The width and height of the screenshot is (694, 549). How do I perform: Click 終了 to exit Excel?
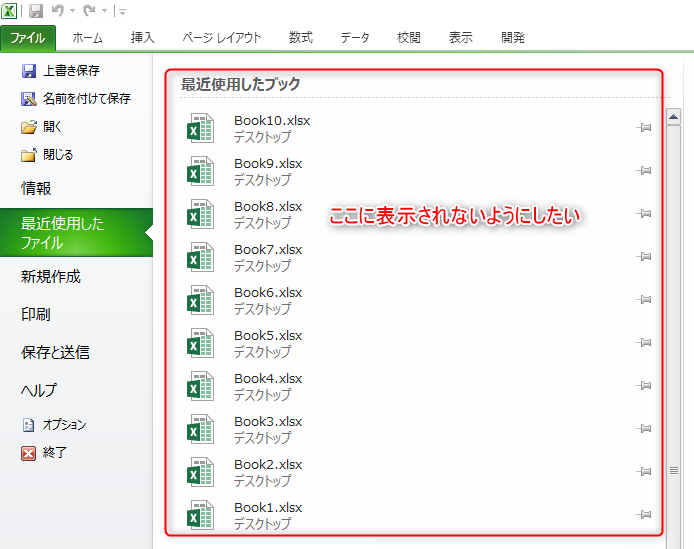tap(44, 453)
